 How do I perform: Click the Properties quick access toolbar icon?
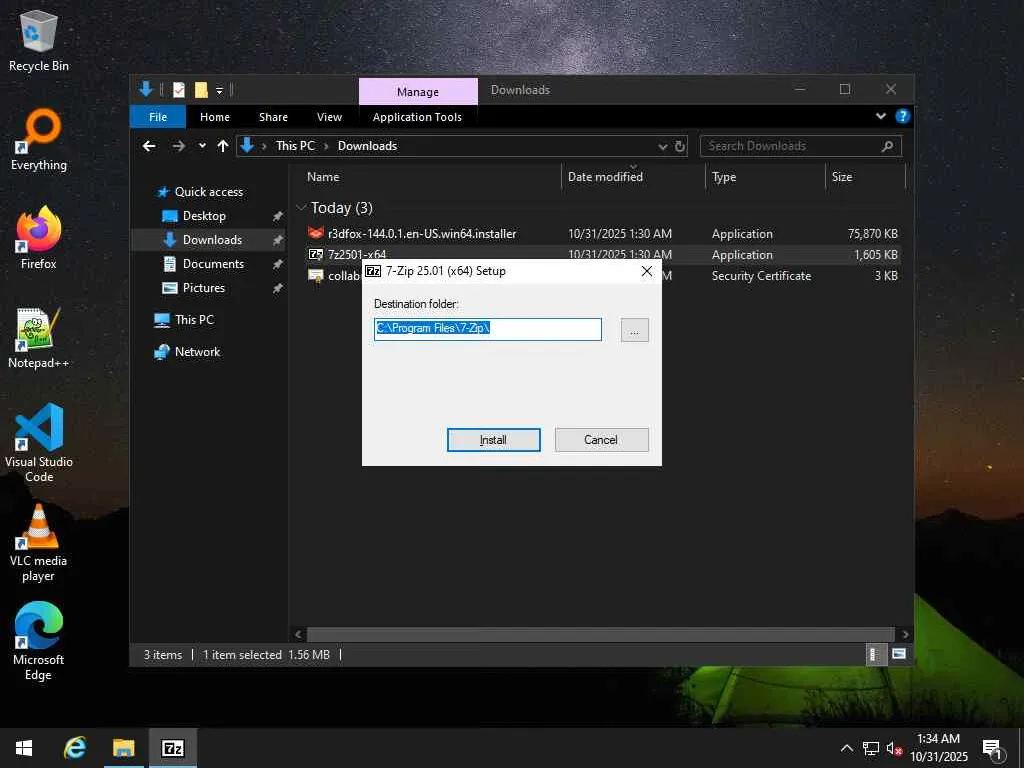pos(179,90)
